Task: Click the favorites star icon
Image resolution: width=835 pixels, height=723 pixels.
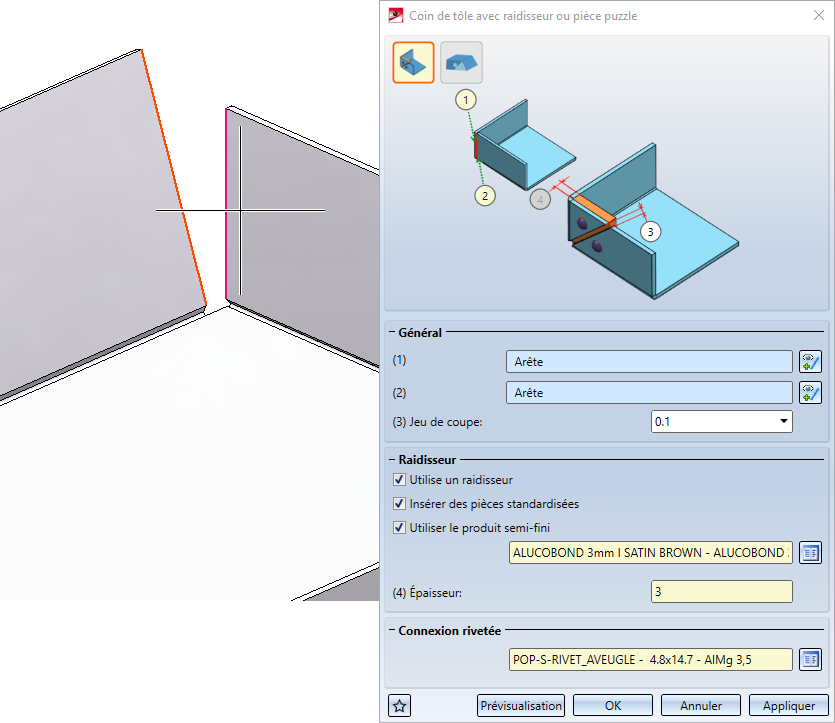Action: 399,706
